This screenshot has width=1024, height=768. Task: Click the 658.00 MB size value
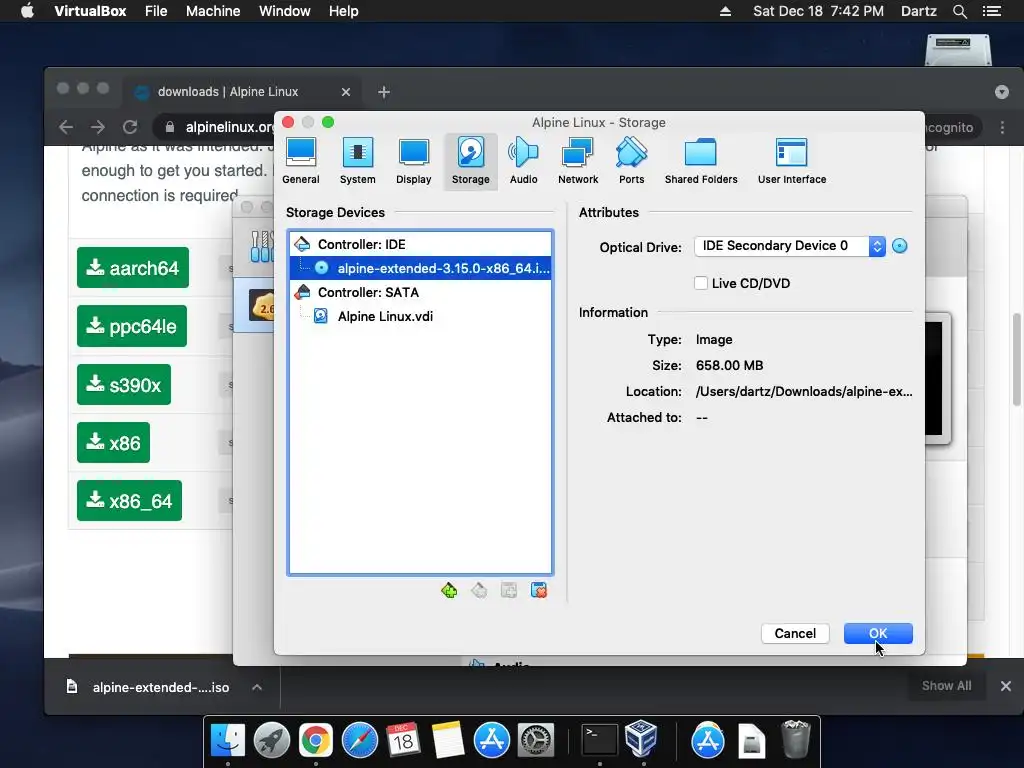point(729,366)
